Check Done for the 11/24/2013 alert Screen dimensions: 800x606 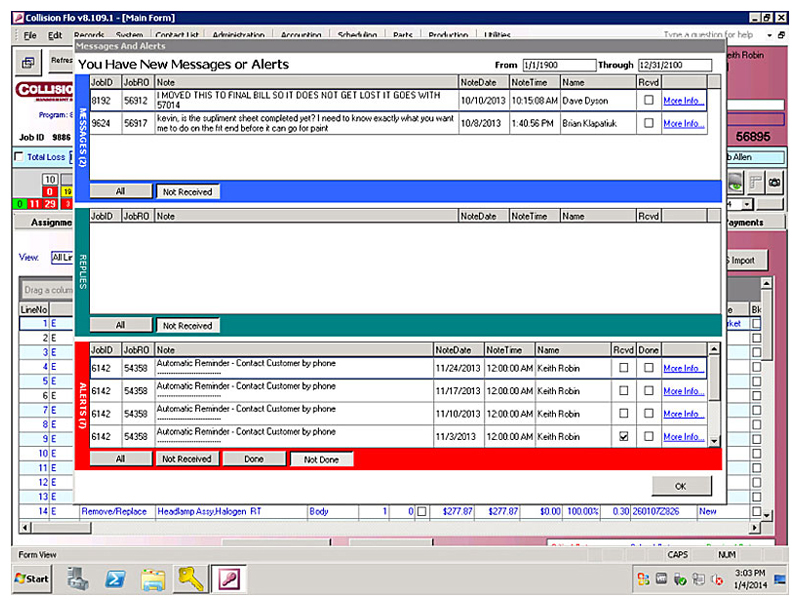pyautogui.click(x=648, y=368)
